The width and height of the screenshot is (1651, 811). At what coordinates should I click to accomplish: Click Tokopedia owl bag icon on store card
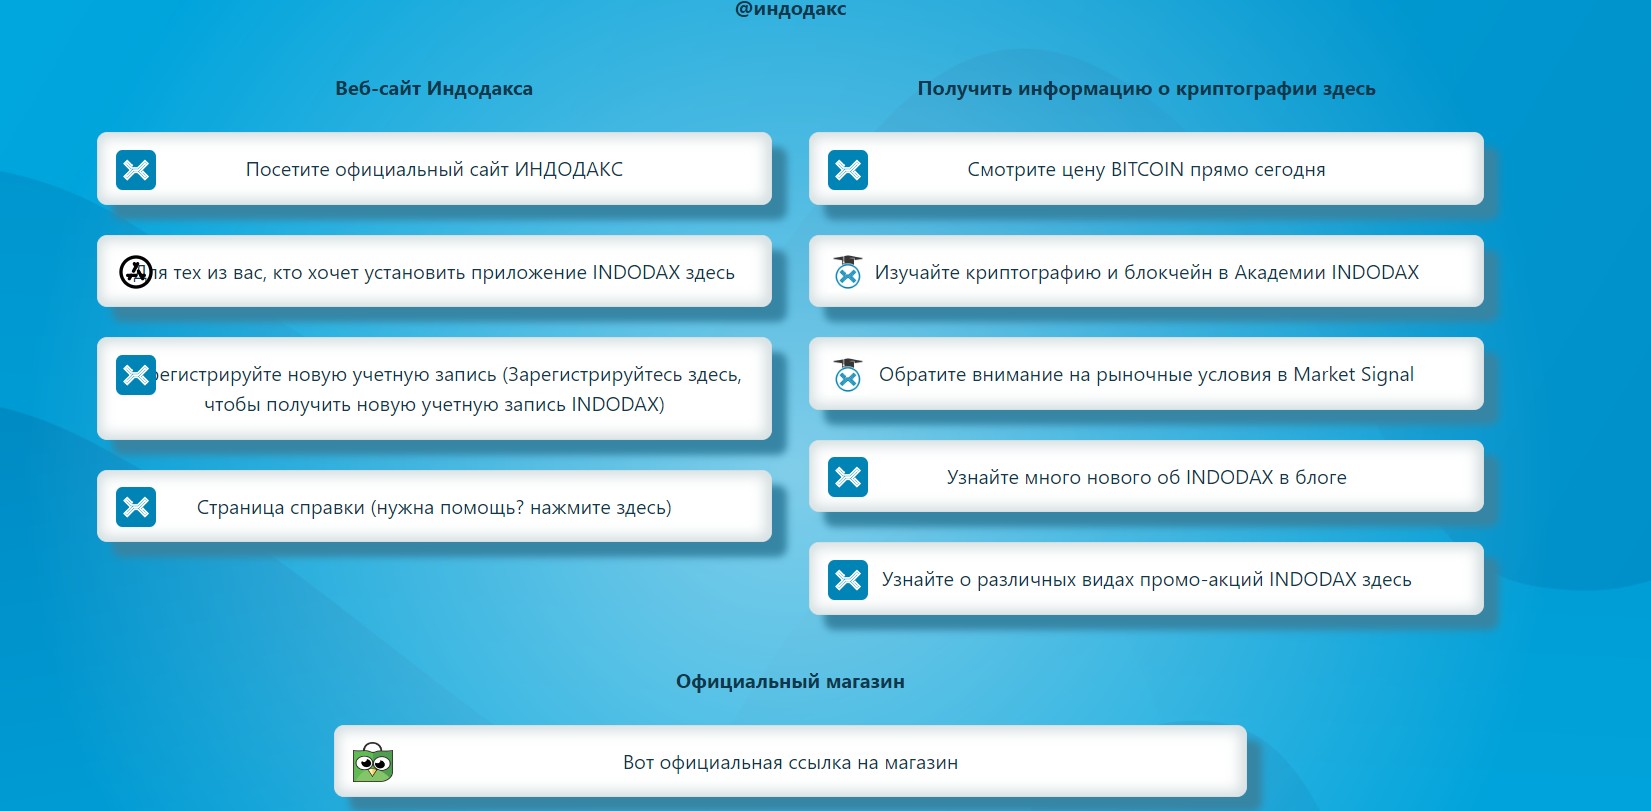pyautogui.click(x=373, y=763)
